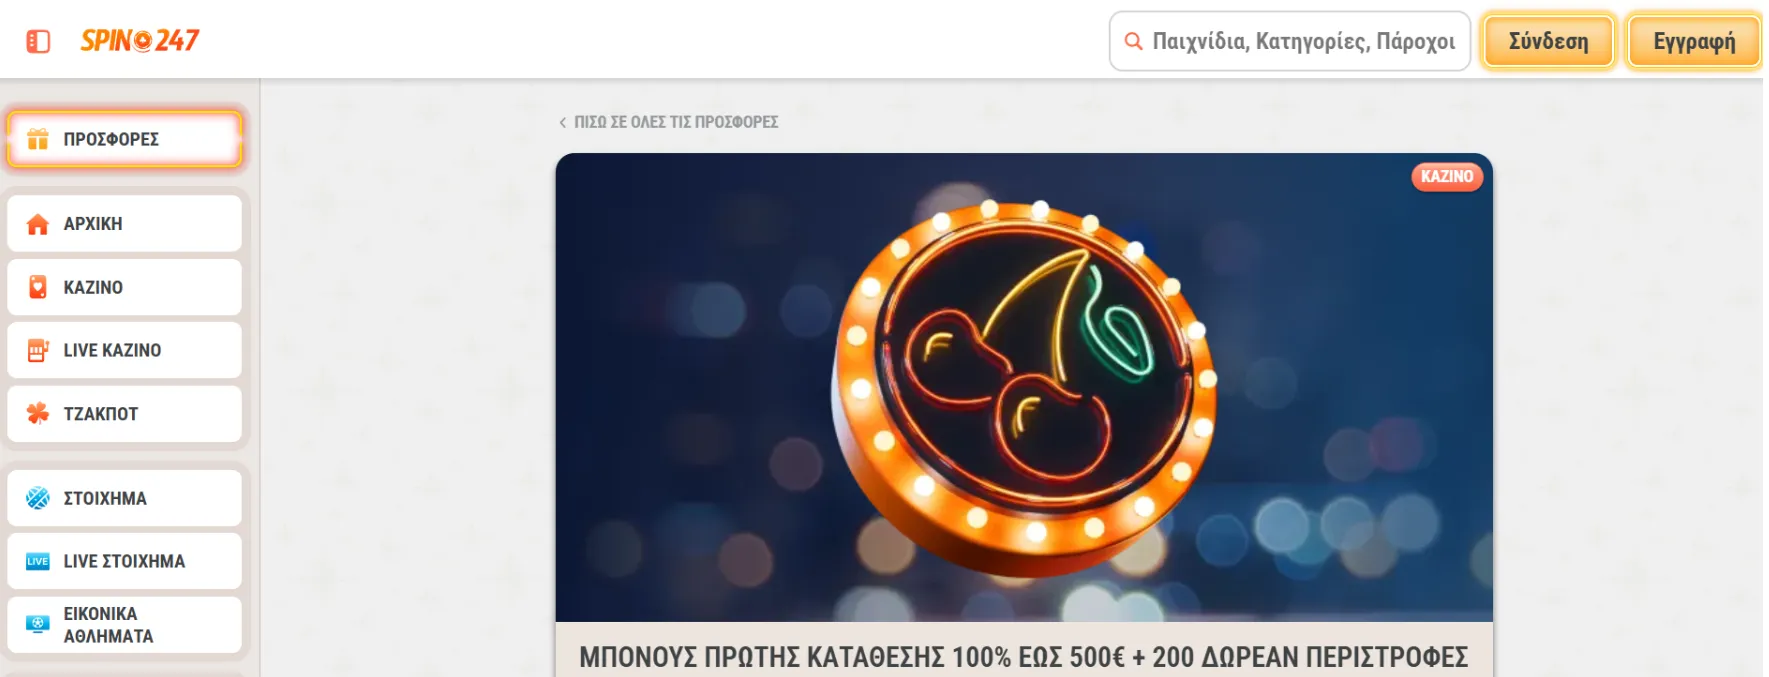Click the search magnifier icon
The height and width of the screenshot is (677, 1769).
[1133, 41]
